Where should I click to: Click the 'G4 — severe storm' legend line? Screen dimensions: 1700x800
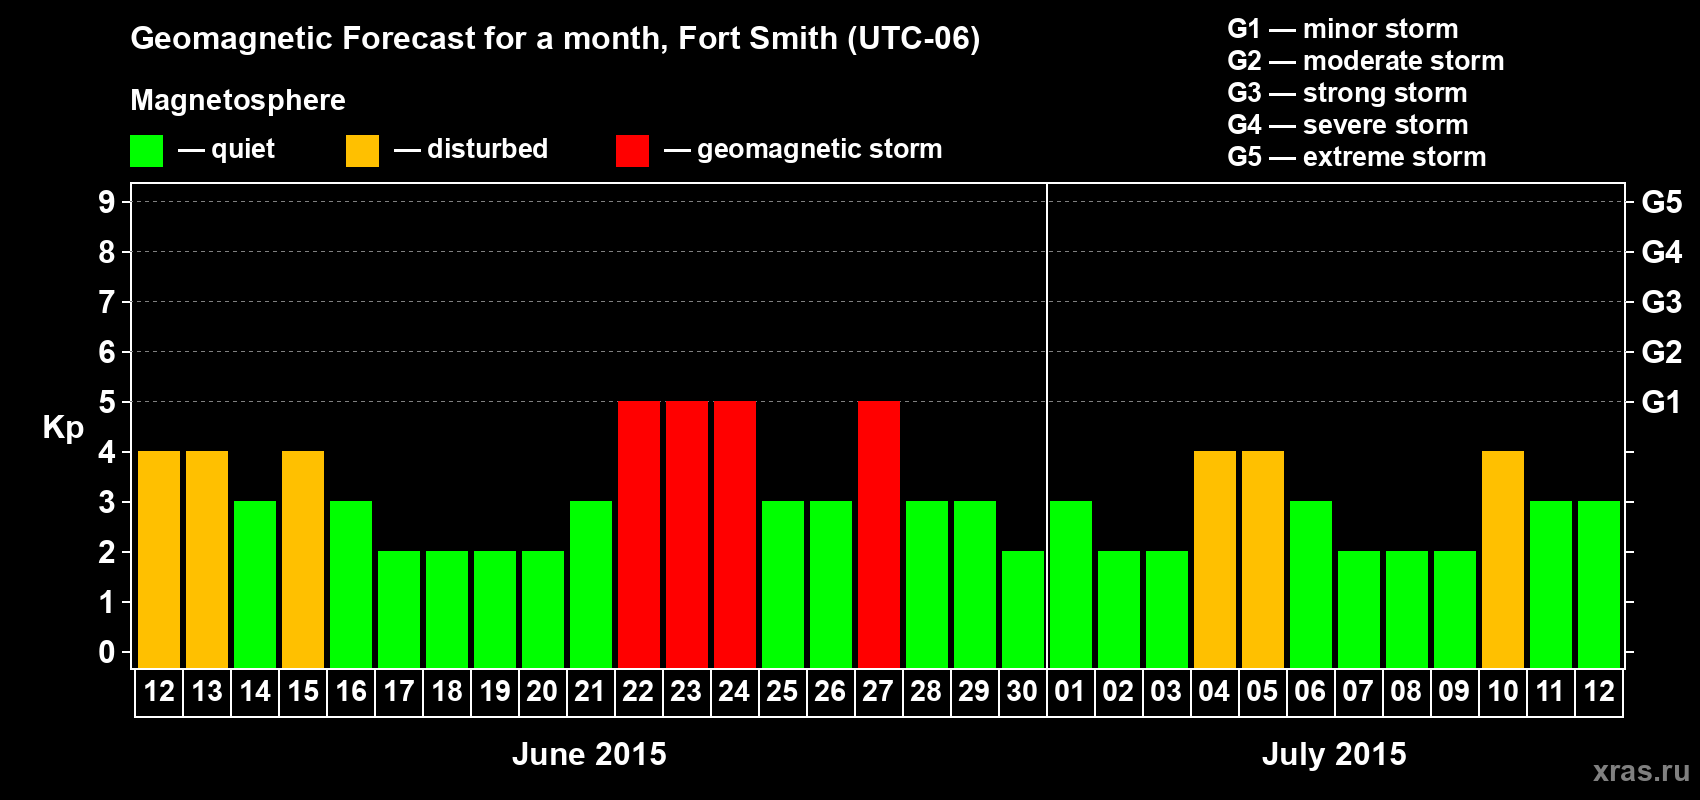point(1348,125)
